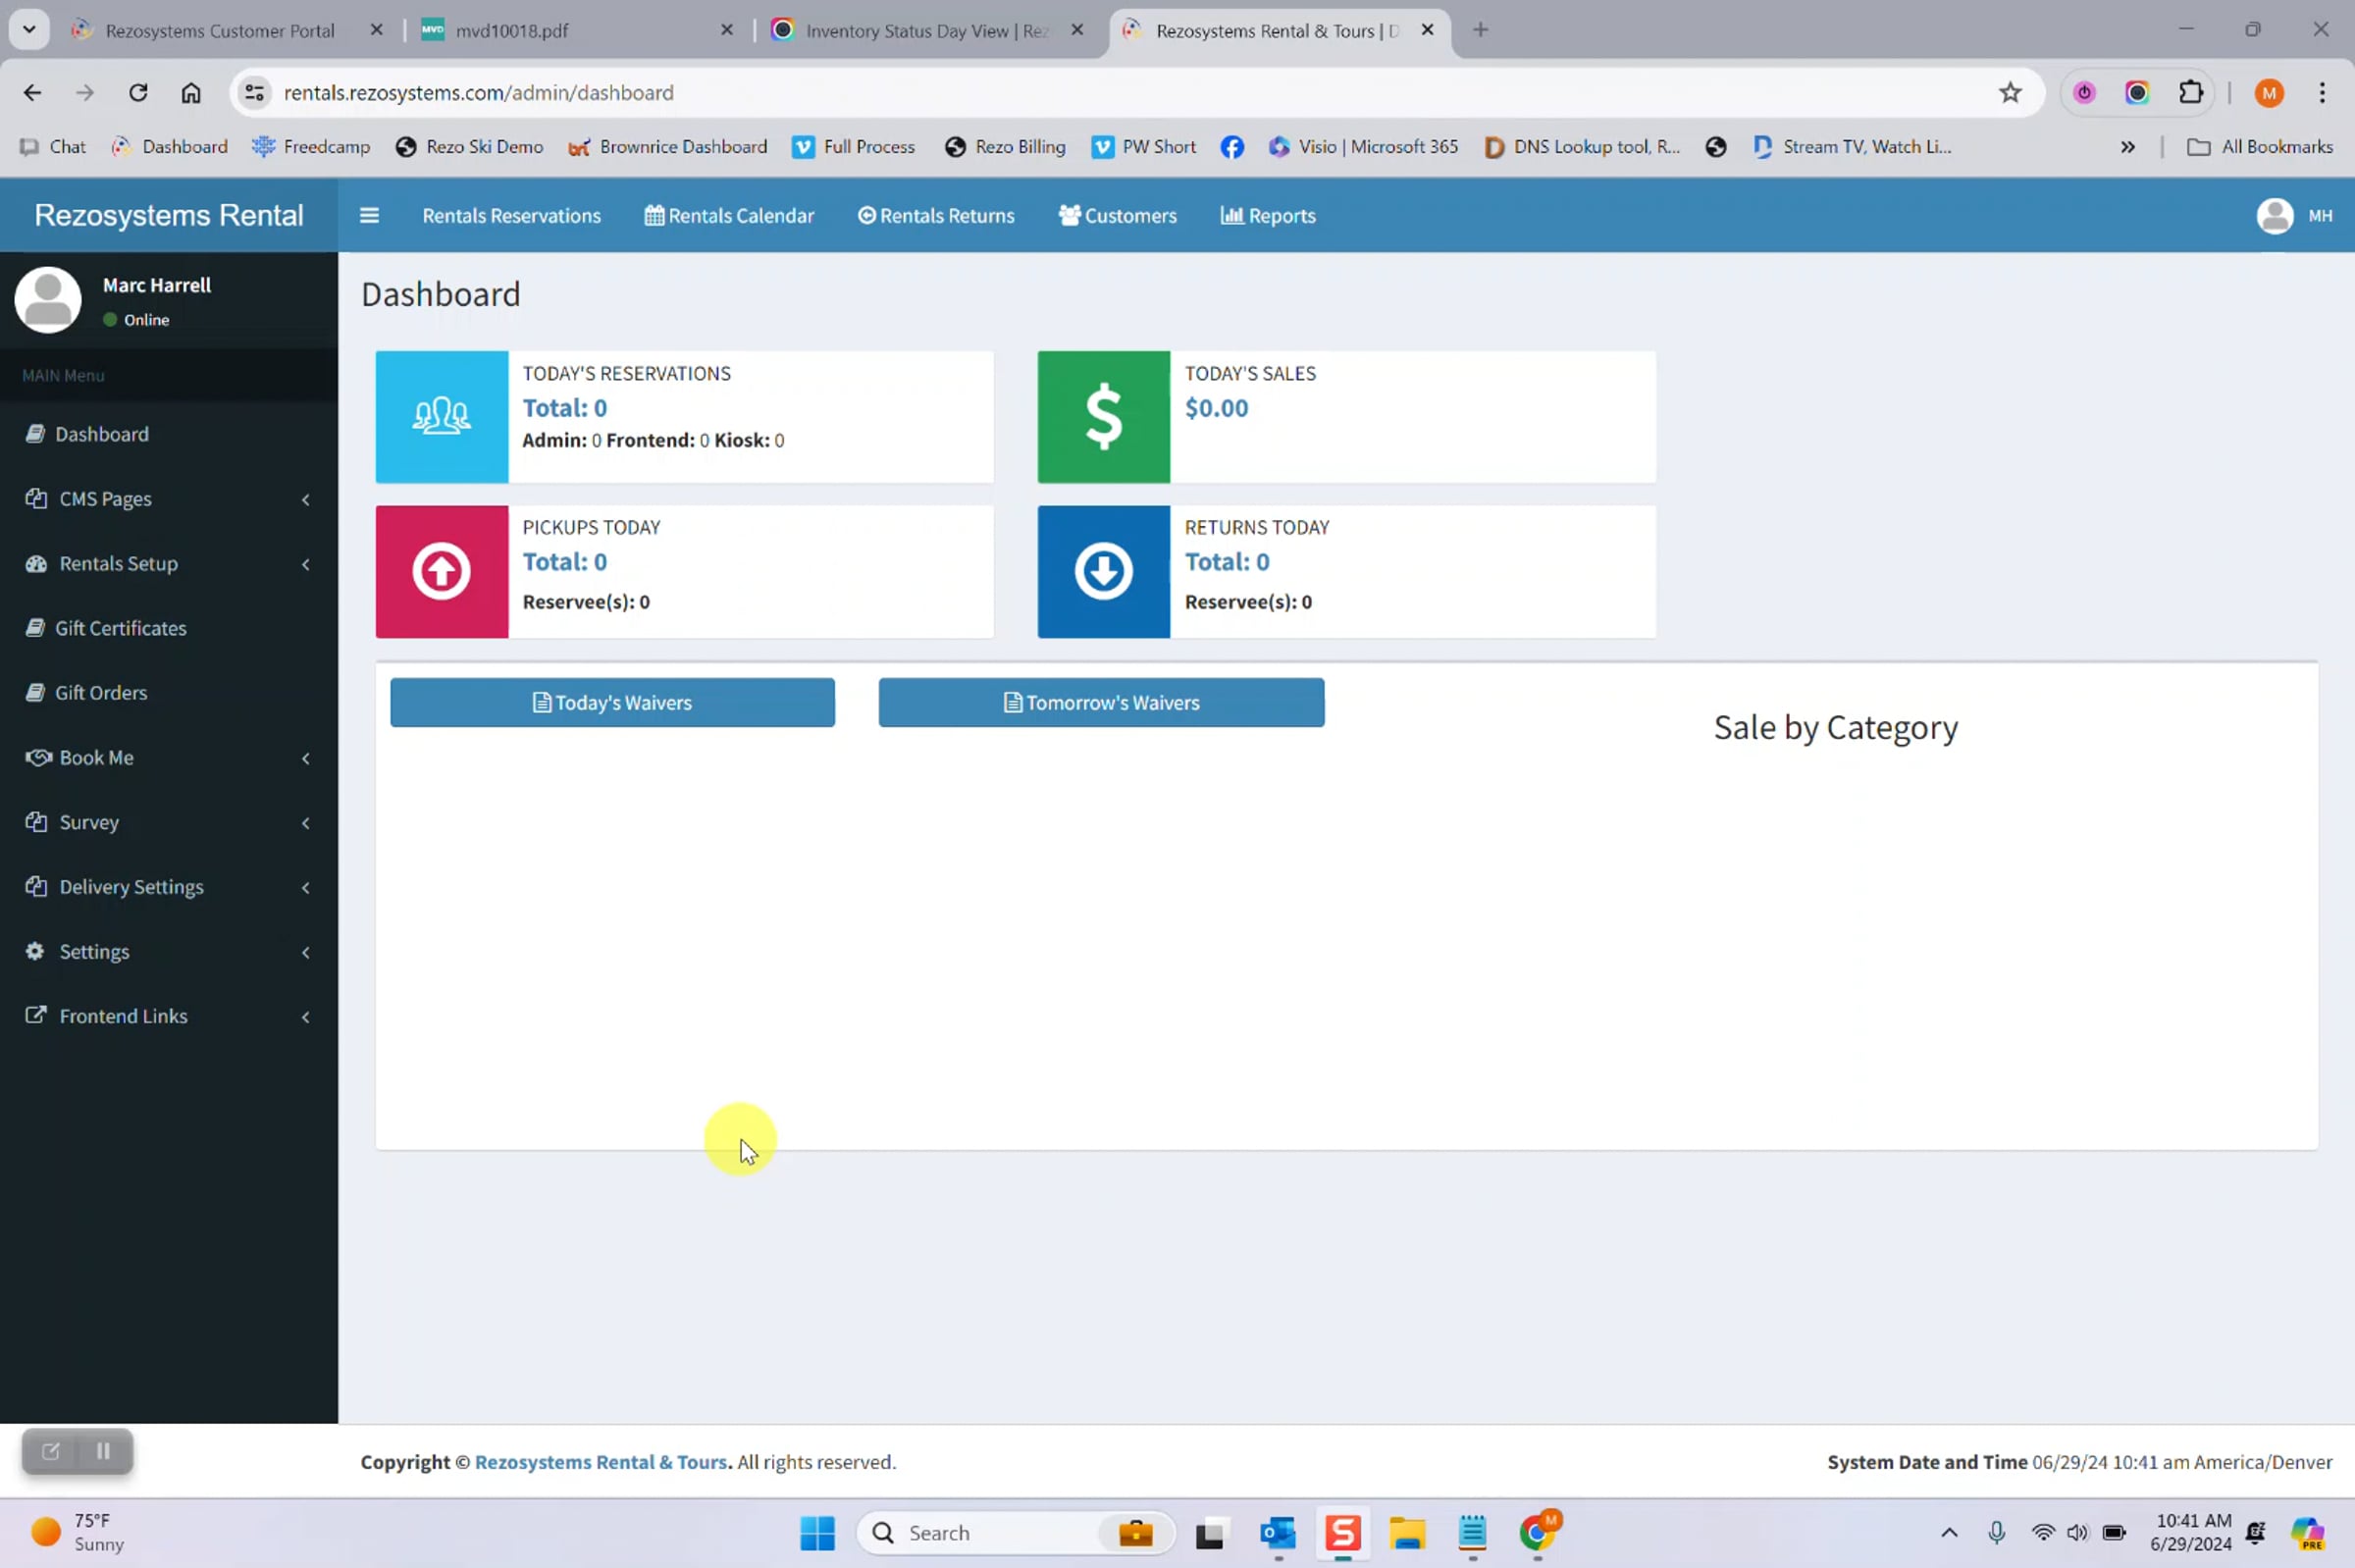This screenshot has width=2355, height=1568.
Task: Click the Rezosystems Rental logo text
Action: coord(168,215)
